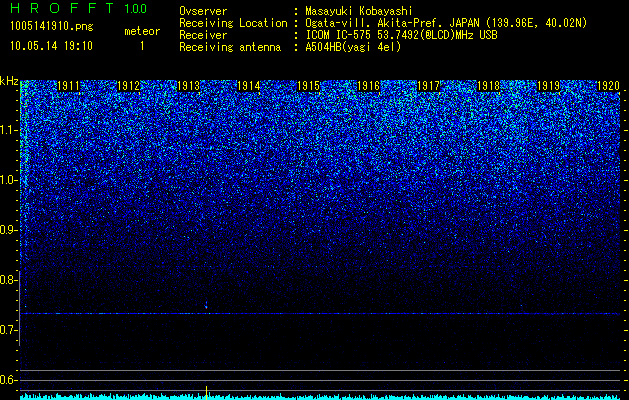Image resolution: width=629 pixels, height=400 pixels.
Task: Click the time marker 1917
Action: (x=428, y=86)
